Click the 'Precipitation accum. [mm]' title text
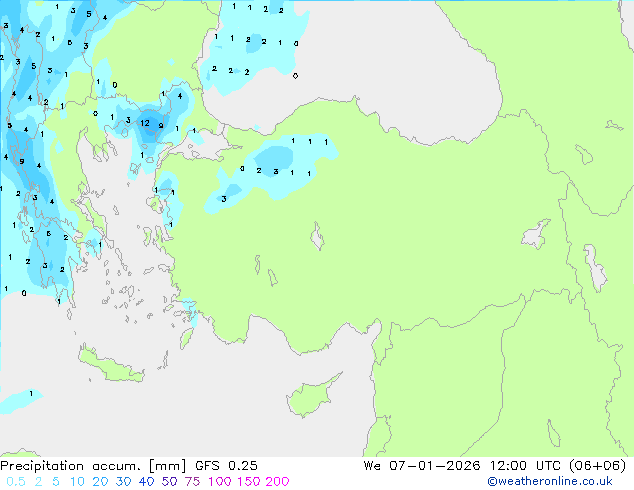Viewport: 634px width, 490px height. point(93,466)
